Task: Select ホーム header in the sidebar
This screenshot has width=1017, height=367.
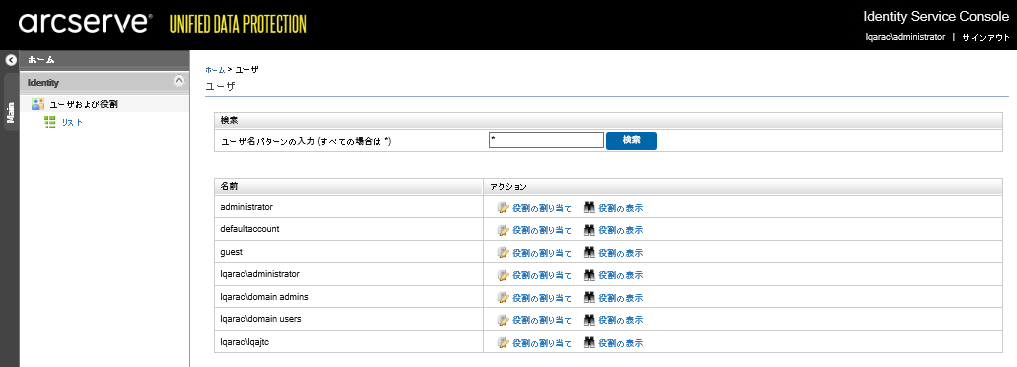Action: 42,60
